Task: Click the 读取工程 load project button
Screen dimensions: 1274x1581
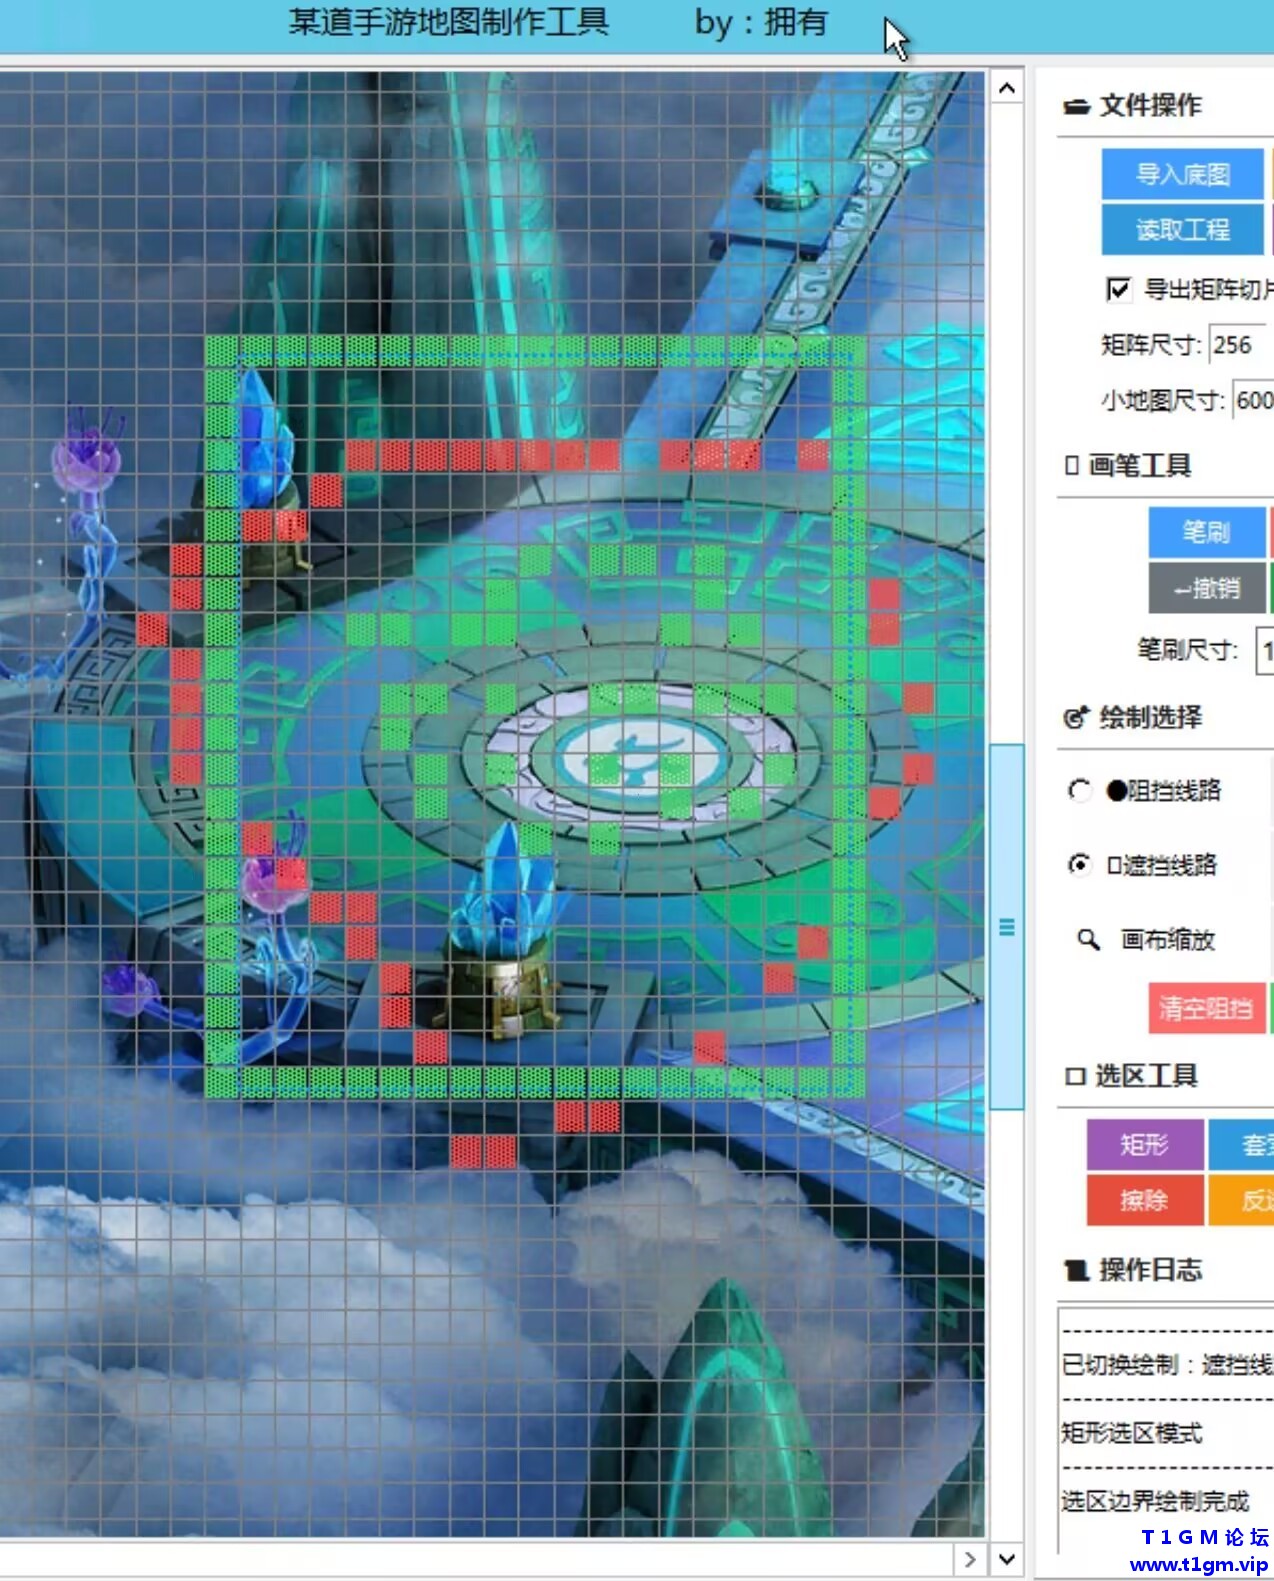Action: [1182, 229]
